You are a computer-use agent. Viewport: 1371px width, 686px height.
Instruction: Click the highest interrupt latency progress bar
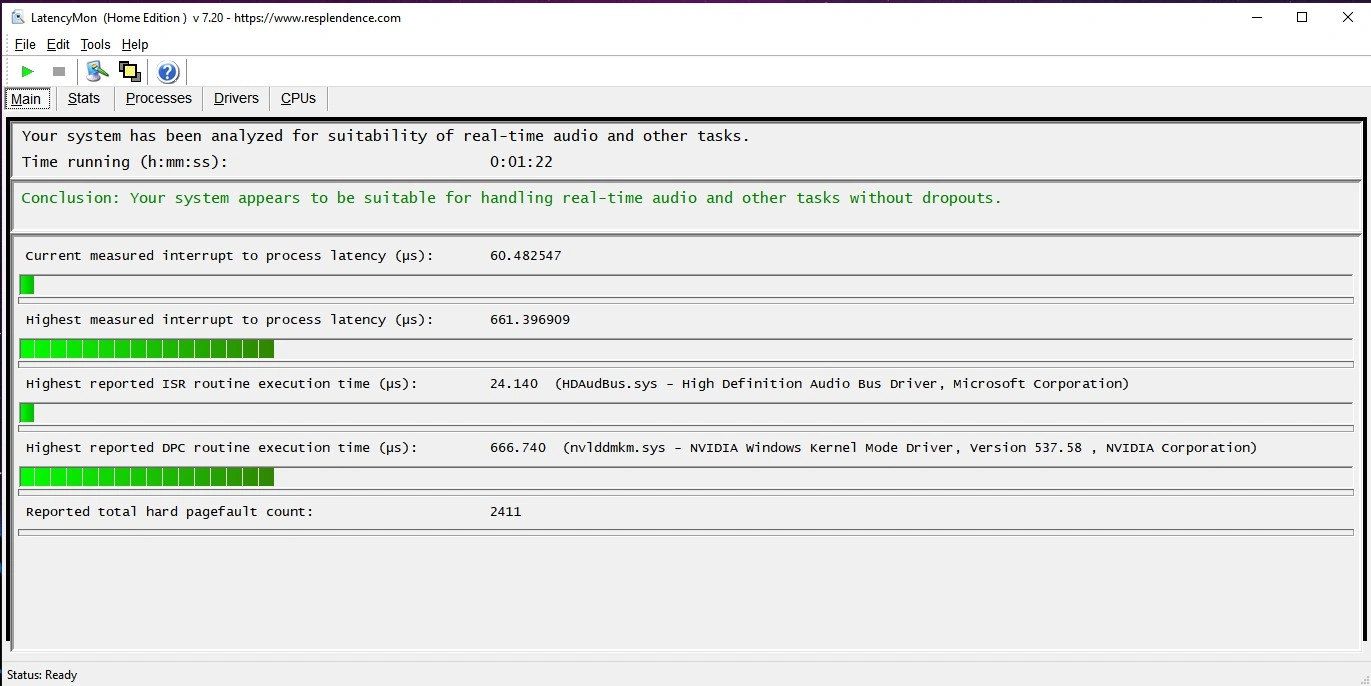tap(686, 349)
